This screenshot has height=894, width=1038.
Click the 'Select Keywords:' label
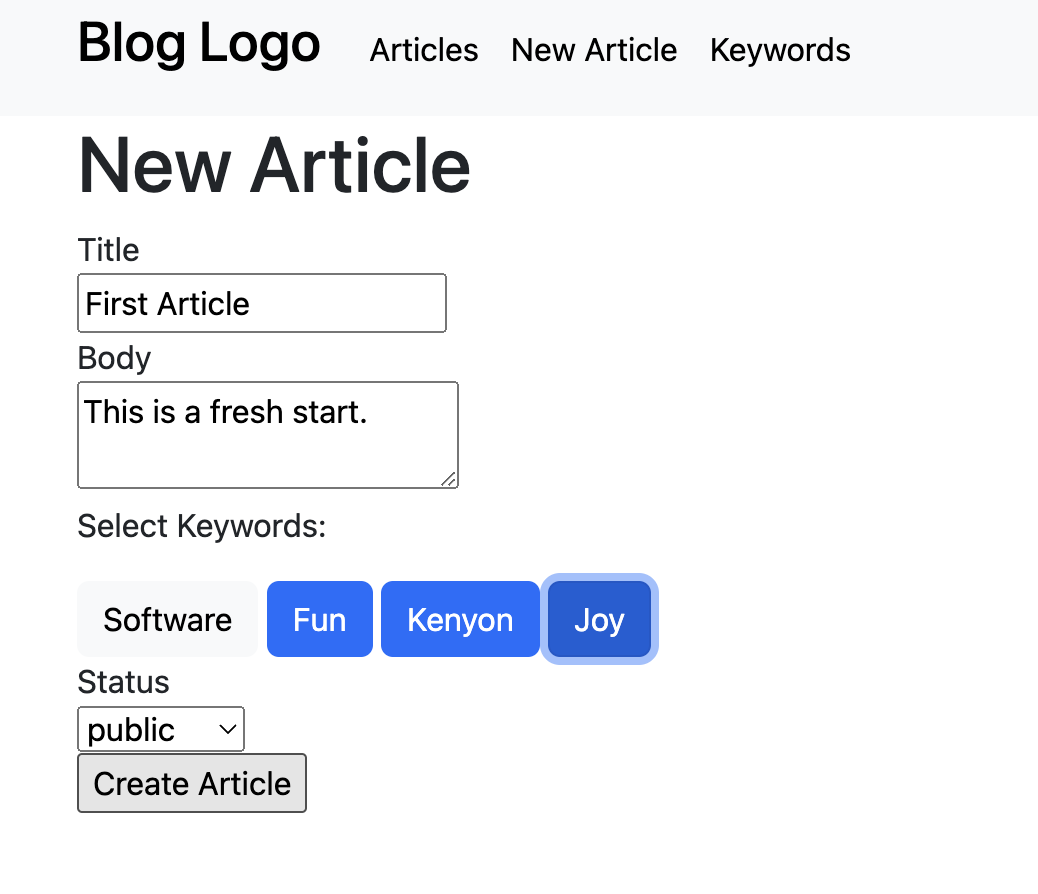(x=202, y=526)
